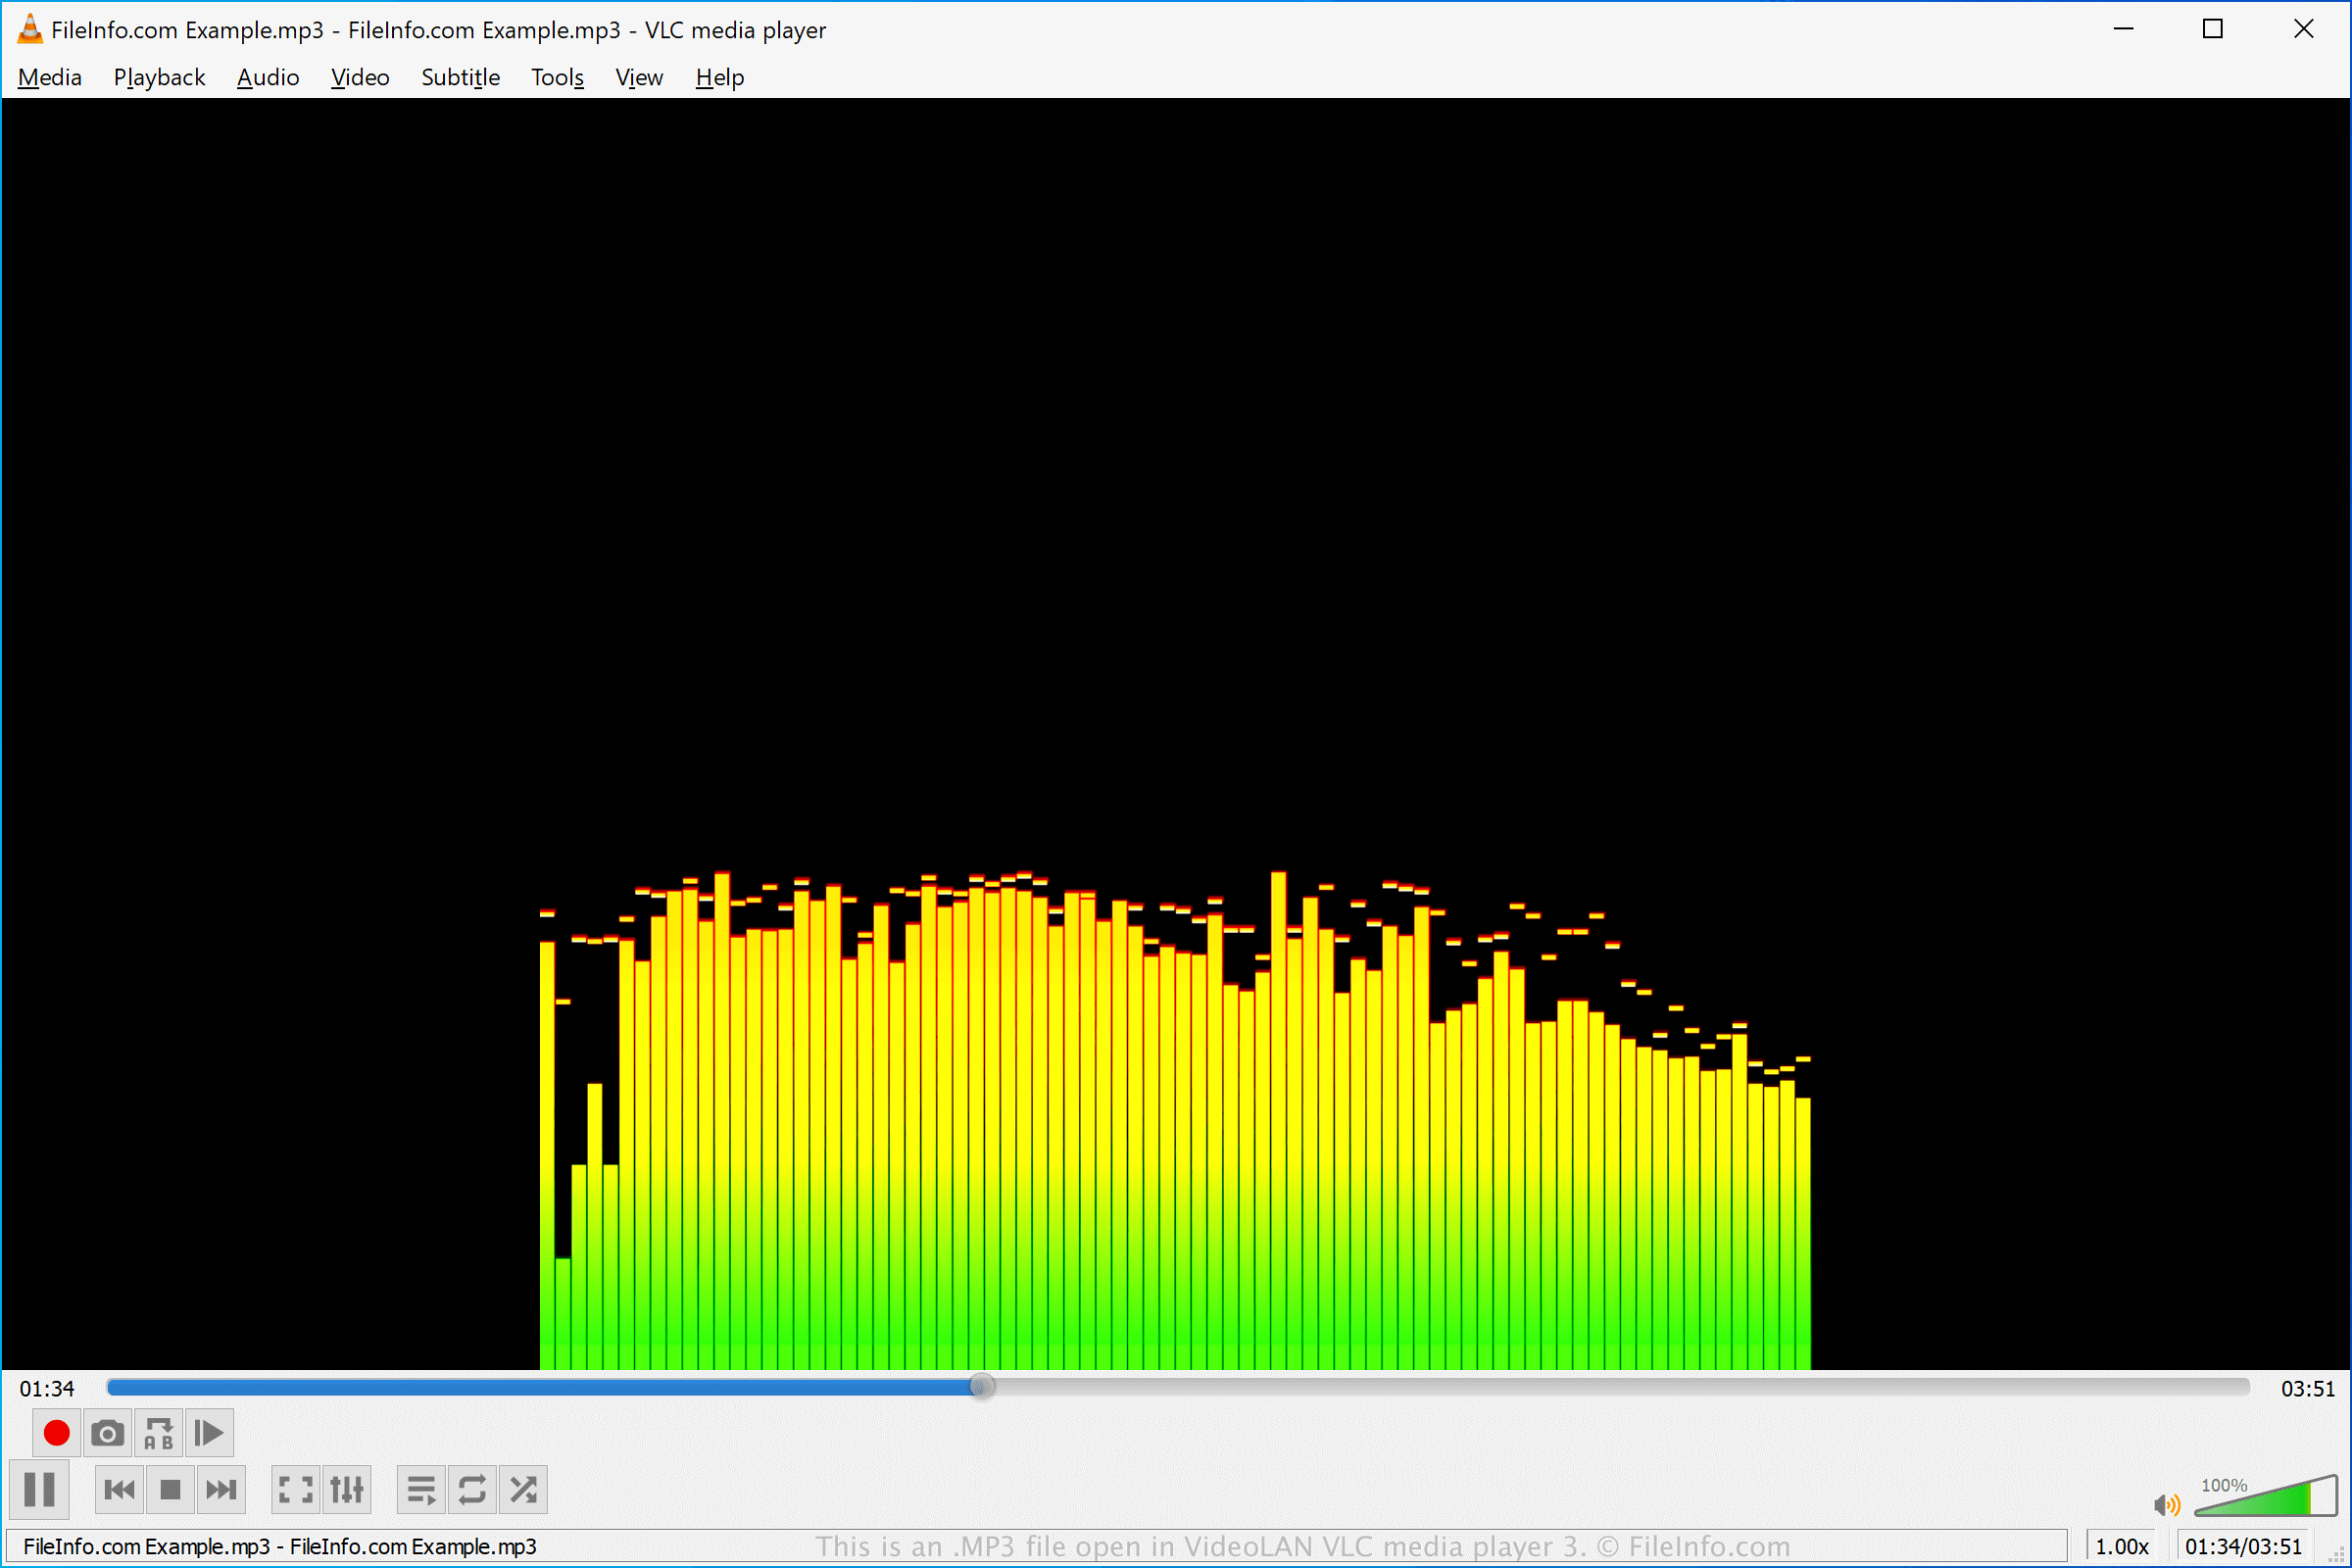Expand the Audio menu options
Screen dimensions: 2352x1568
266,77
